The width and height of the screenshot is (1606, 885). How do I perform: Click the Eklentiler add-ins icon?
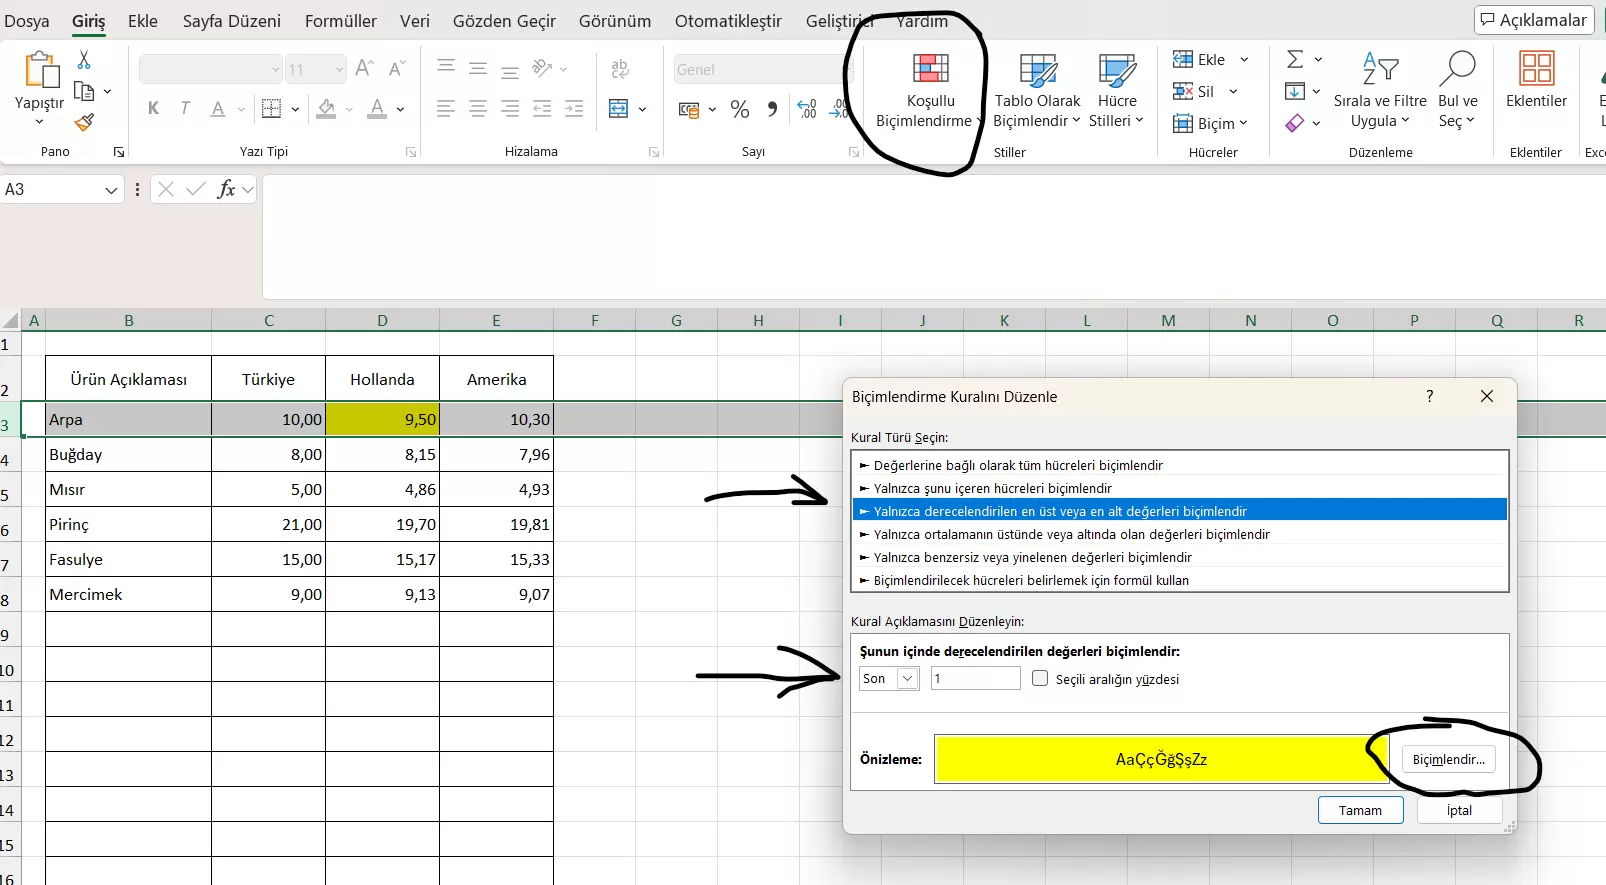pyautogui.click(x=1536, y=68)
